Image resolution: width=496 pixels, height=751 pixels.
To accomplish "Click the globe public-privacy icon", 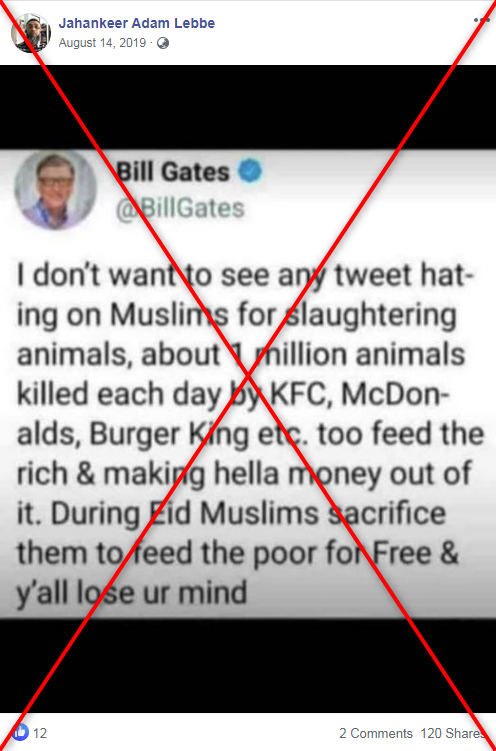I will 163,43.
